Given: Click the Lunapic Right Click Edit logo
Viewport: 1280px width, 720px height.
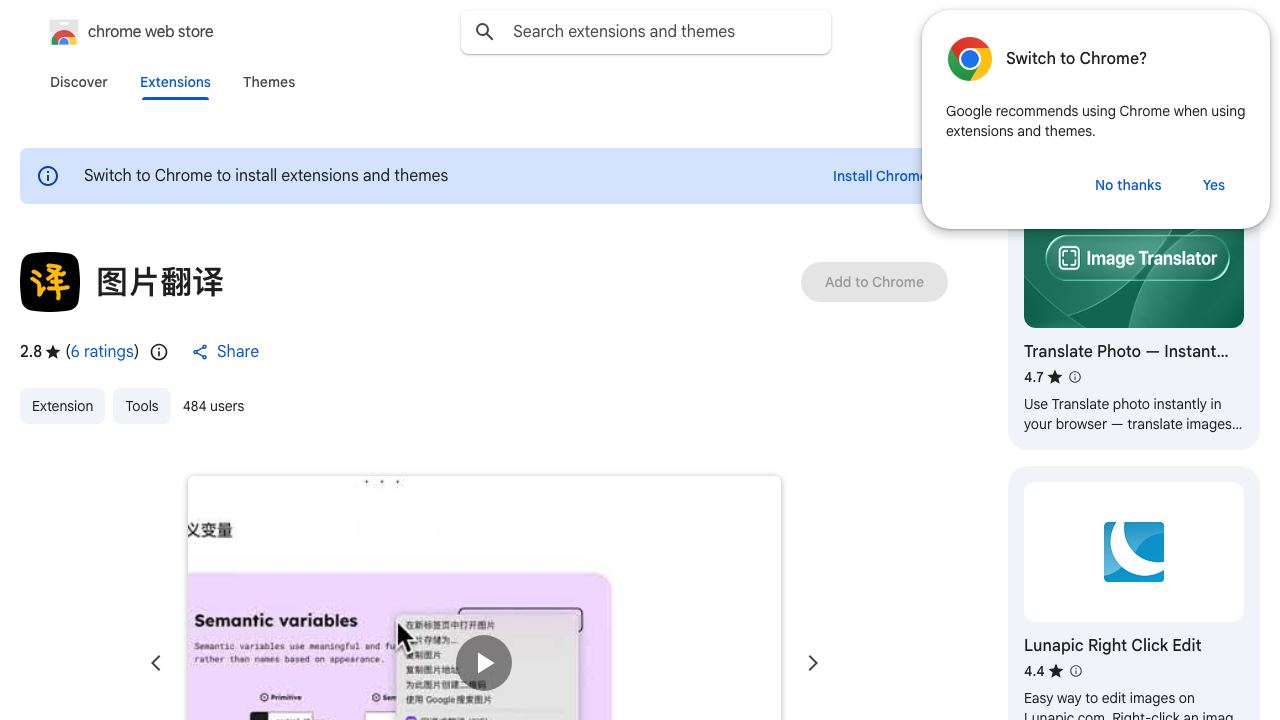Looking at the screenshot, I should pyautogui.click(x=1134, y=552).
